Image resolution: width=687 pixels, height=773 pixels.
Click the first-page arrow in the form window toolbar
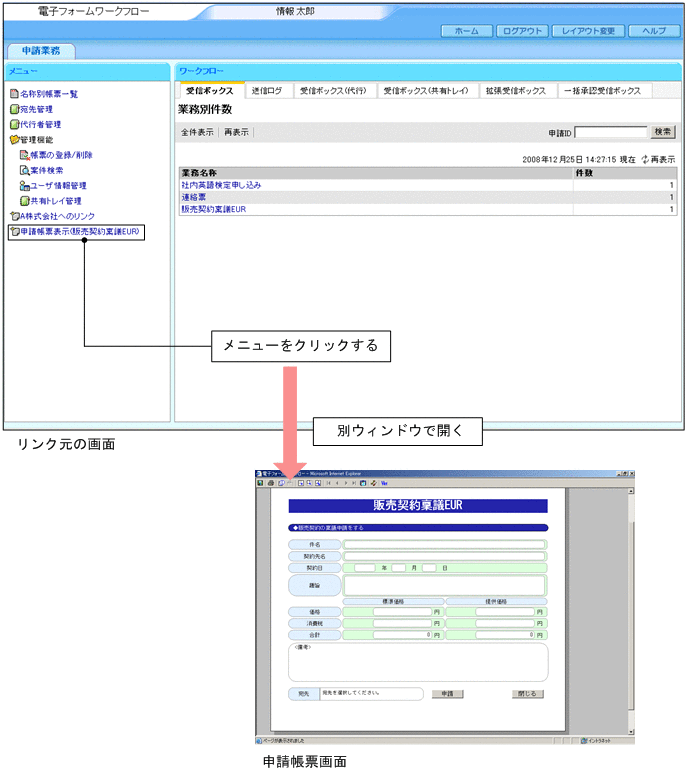pos(329,483)
